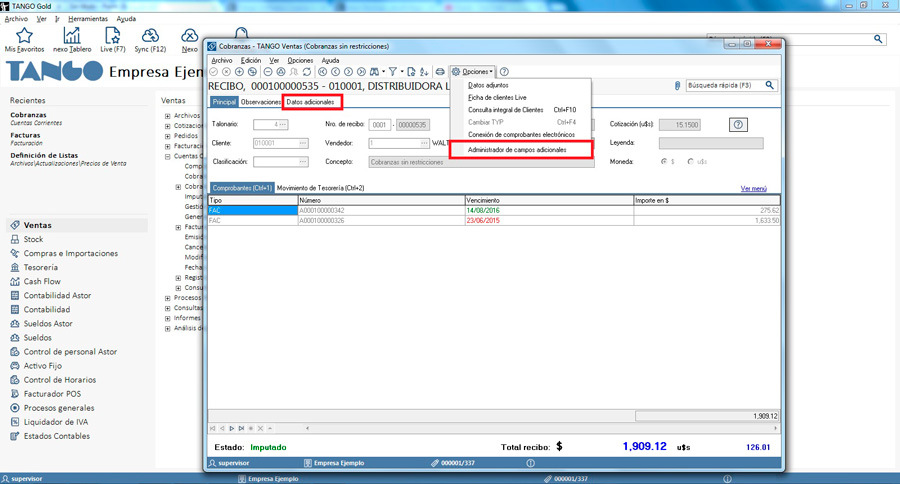Click the binoculars search icon
Viewport: 900px width, 484px height.
click(374, 72)
